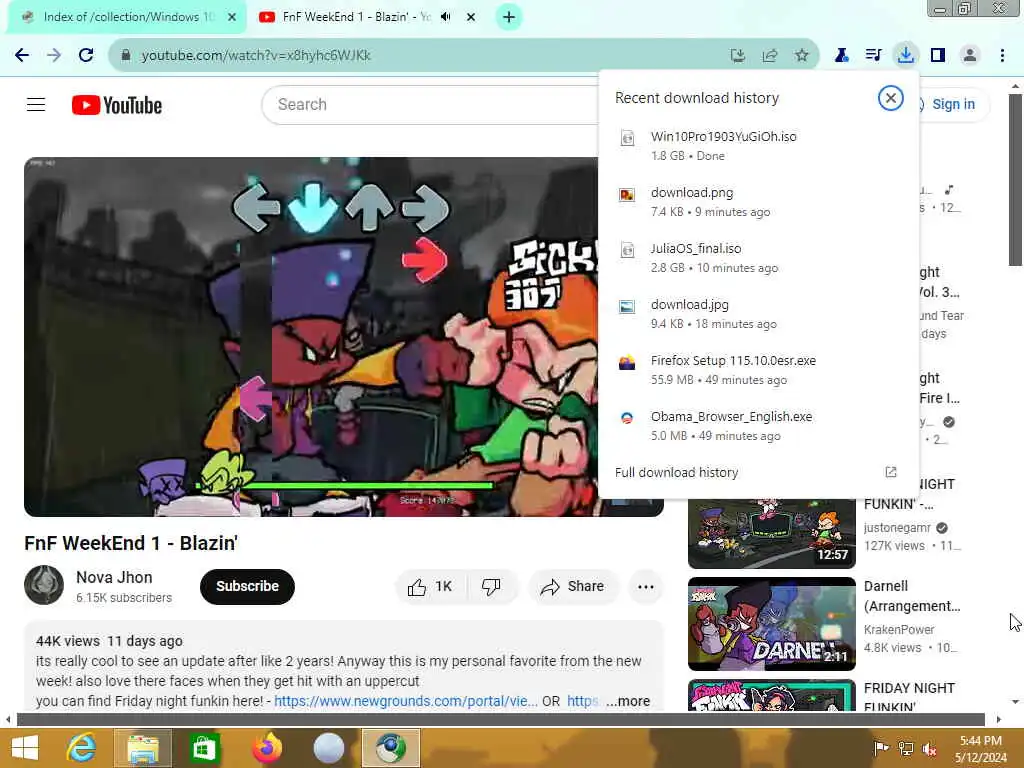Image resolution: width=1024 pixels, height=768 pixels.
Task: Open Nova Jhon channel avatar
Action: (44, 585)
